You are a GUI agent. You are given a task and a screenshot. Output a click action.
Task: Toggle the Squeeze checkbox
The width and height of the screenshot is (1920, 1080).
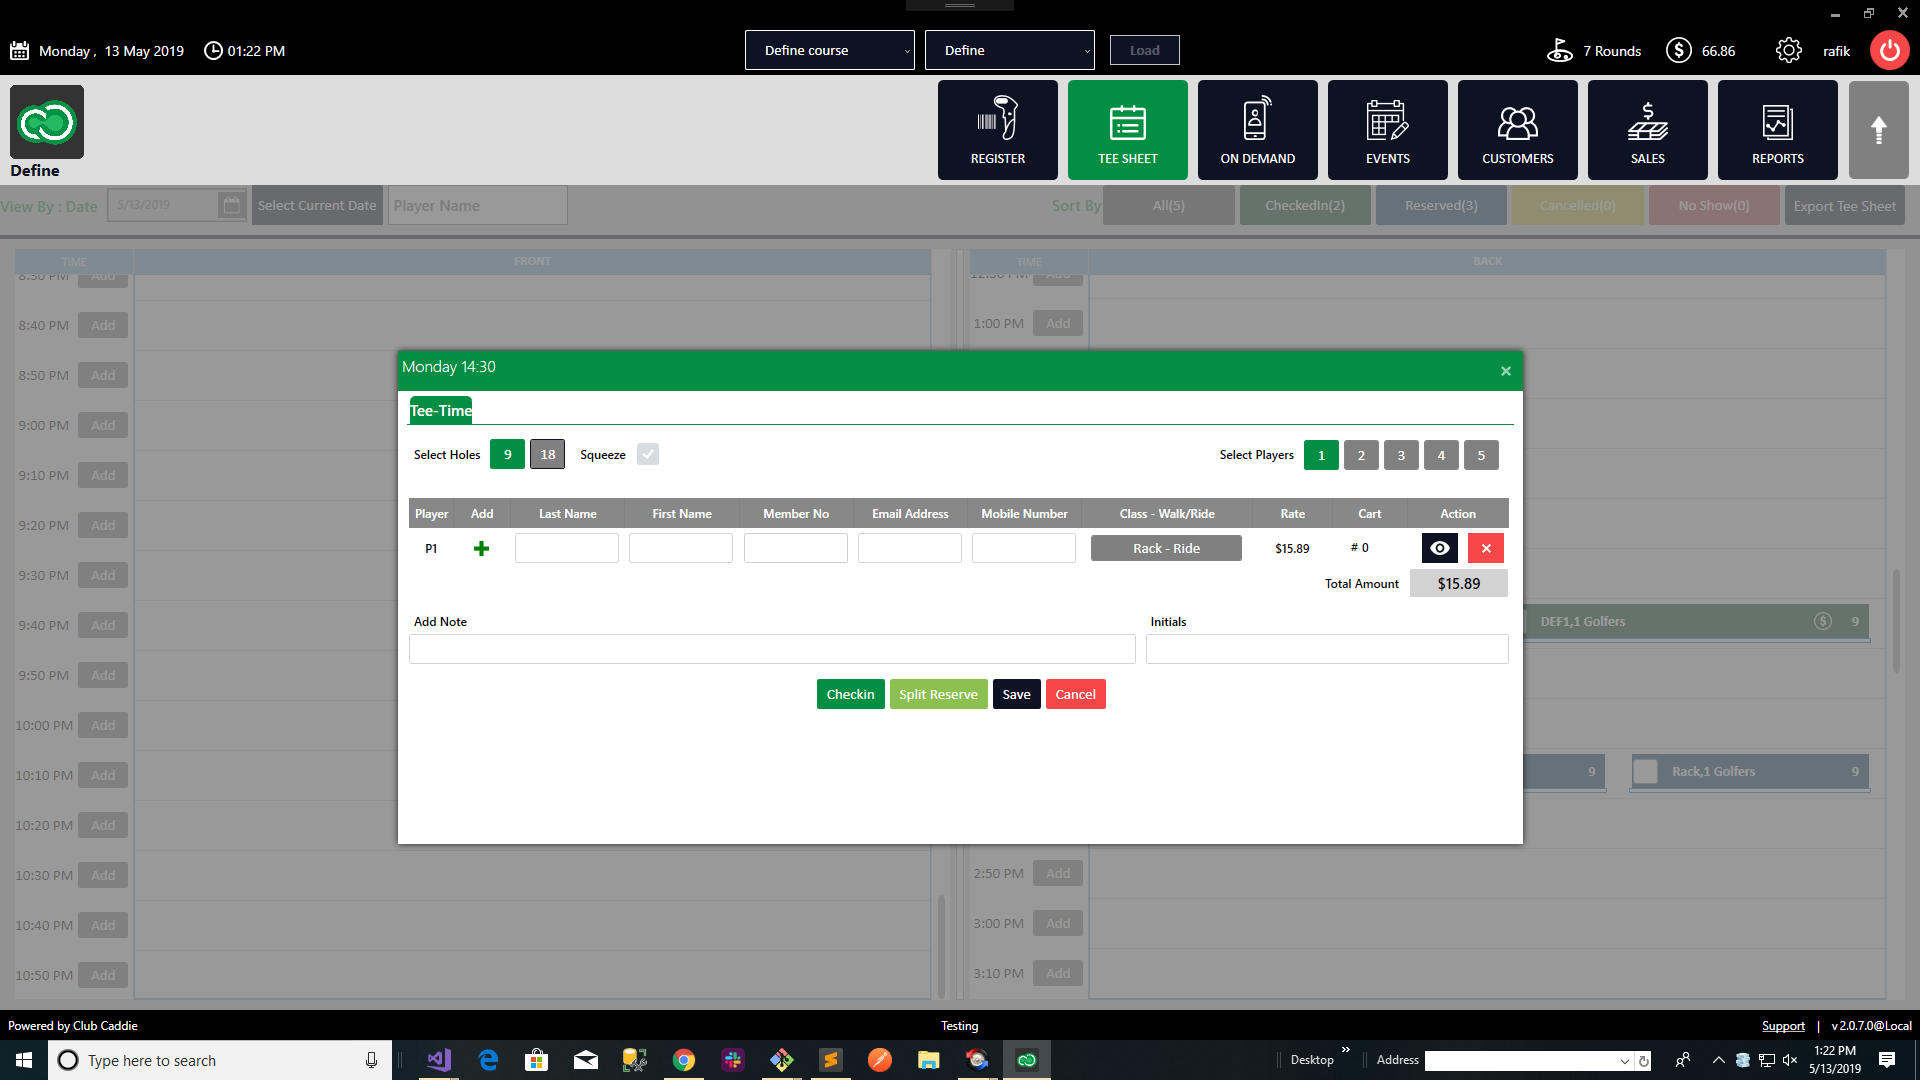[x=648, y=454]
